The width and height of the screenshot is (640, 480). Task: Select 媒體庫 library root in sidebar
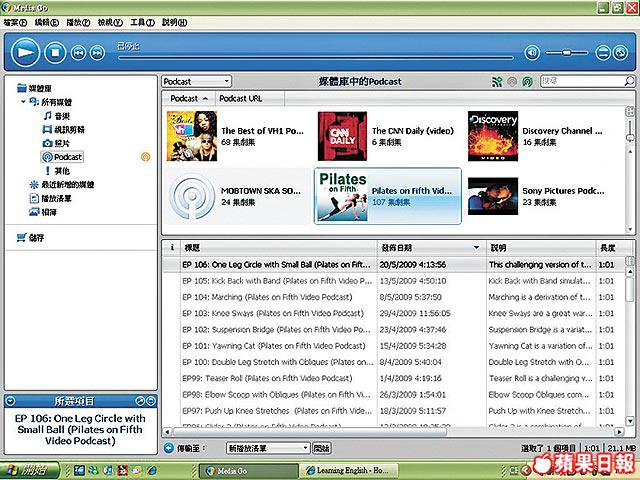click(34, 88)
